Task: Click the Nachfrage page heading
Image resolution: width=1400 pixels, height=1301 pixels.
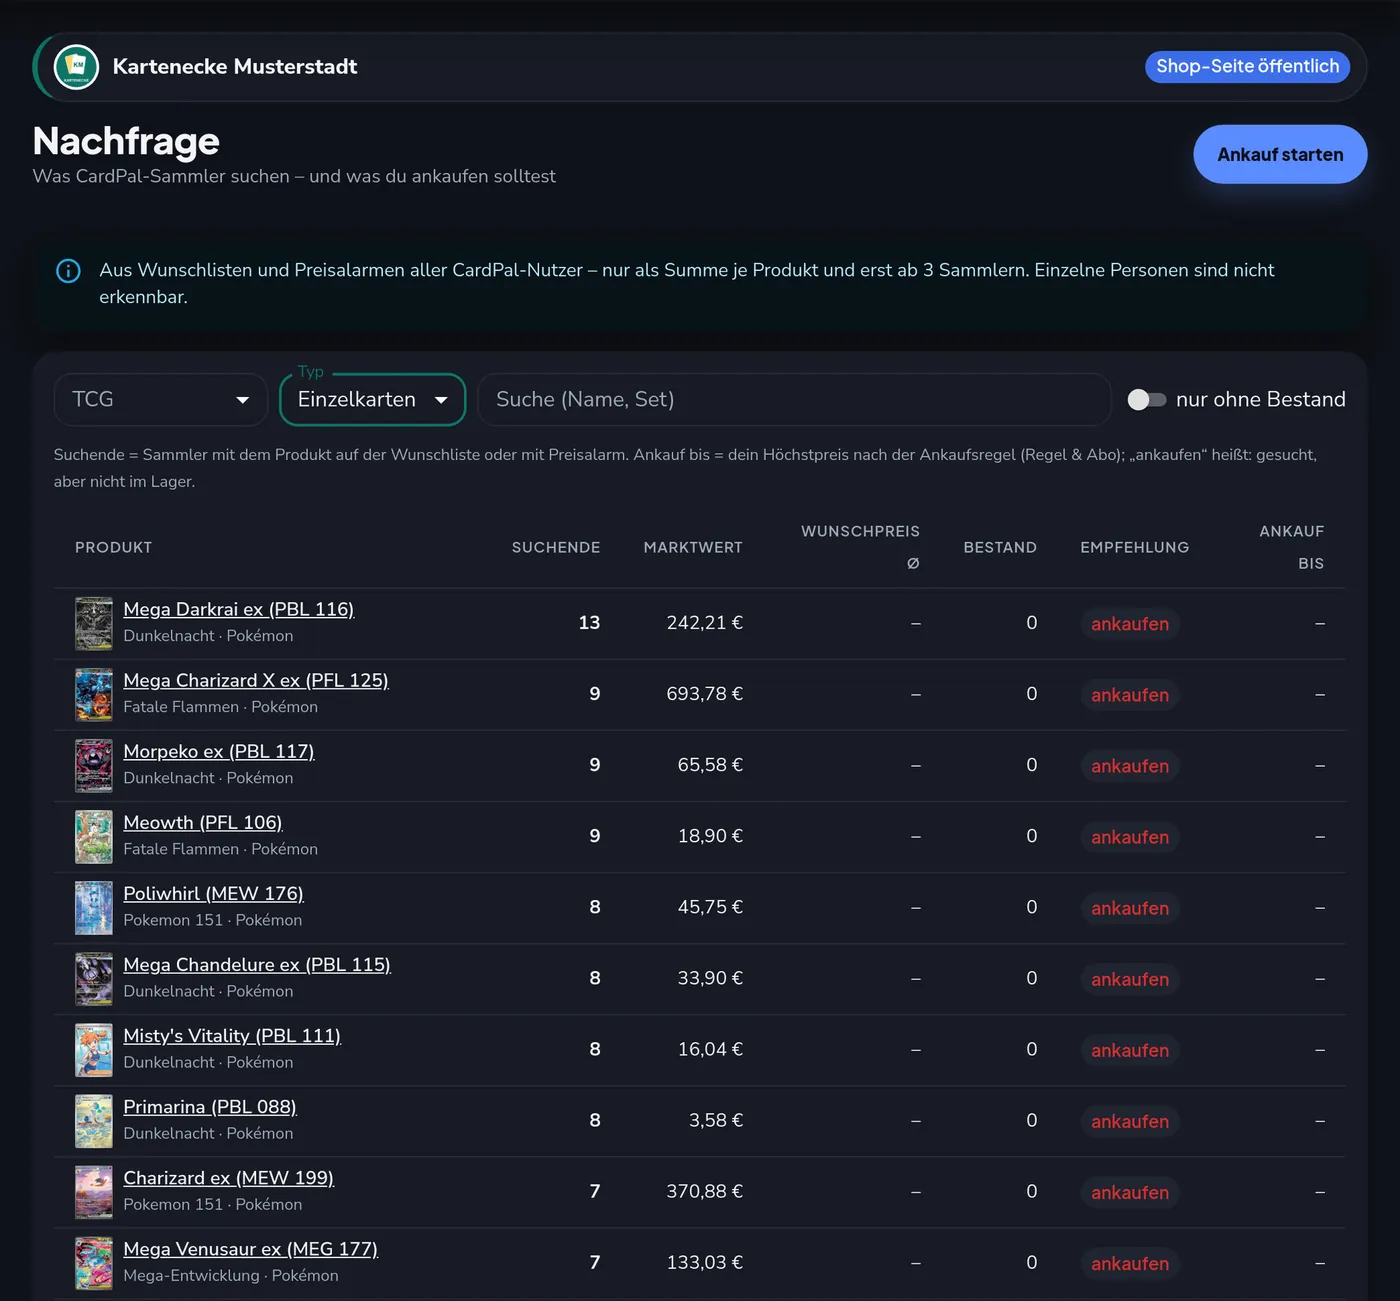Action: click(x=126, y=142)
